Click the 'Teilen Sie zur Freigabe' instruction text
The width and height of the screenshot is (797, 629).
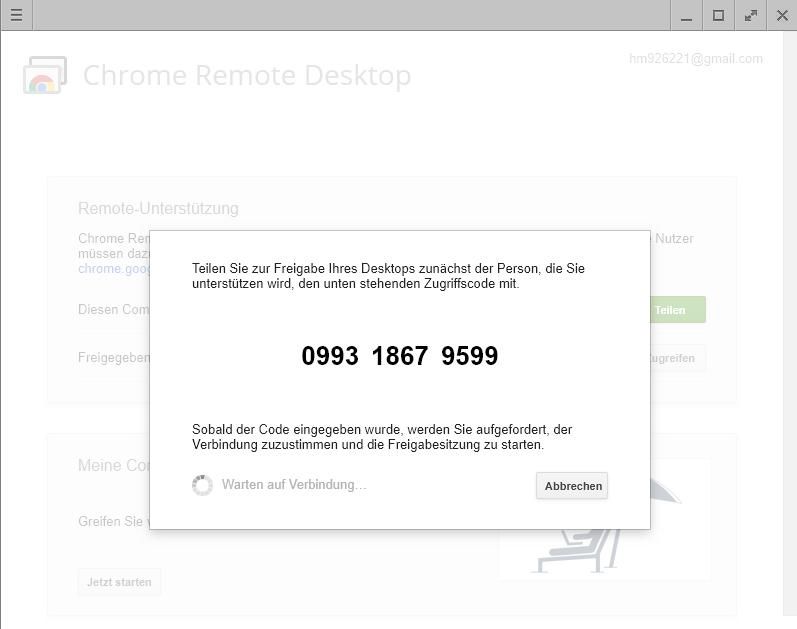click(388, 276)
